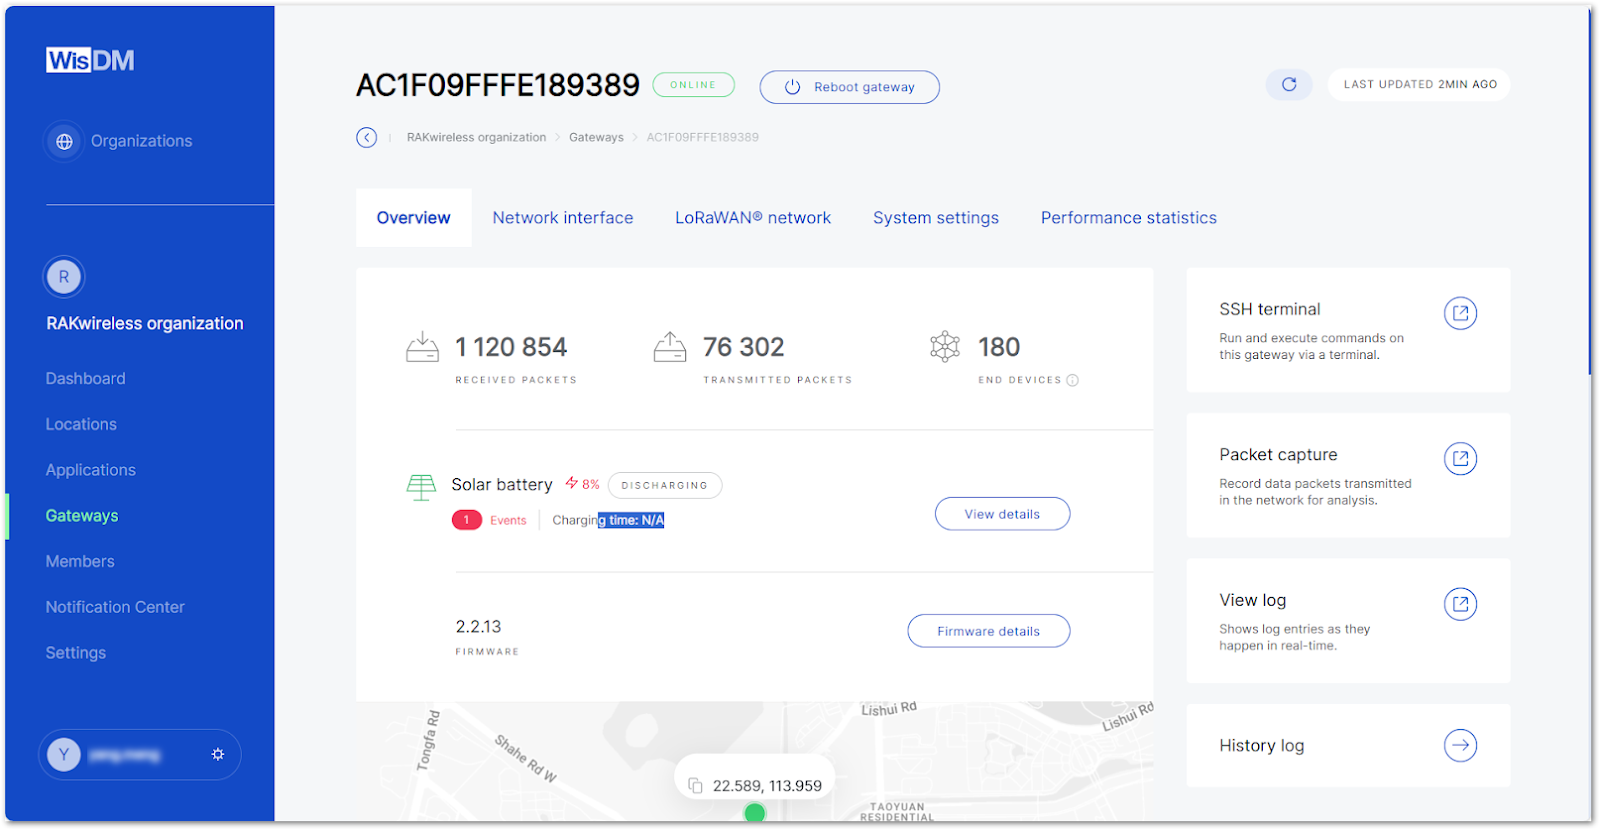Image resolution: width=1600 pixels, height=830 pixels.
Task: Click the battery charge bolt icon
Action: pos(572,483)
